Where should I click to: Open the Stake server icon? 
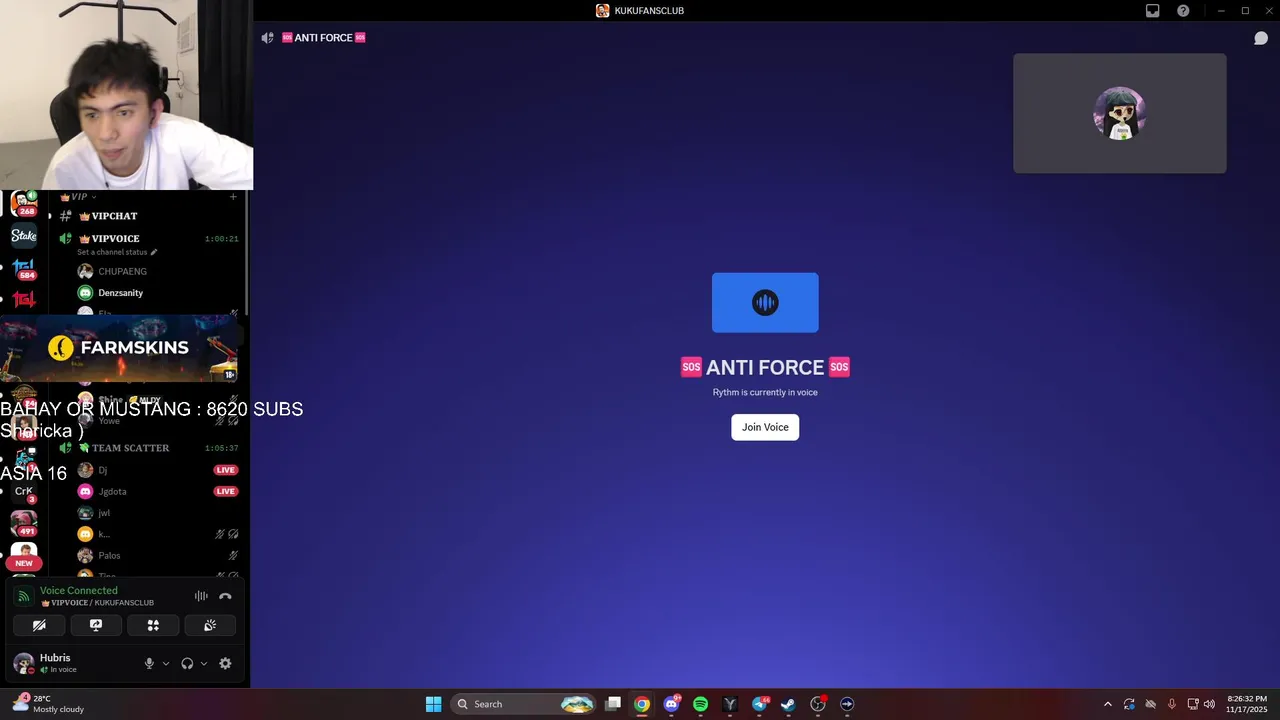click(24, 236)
